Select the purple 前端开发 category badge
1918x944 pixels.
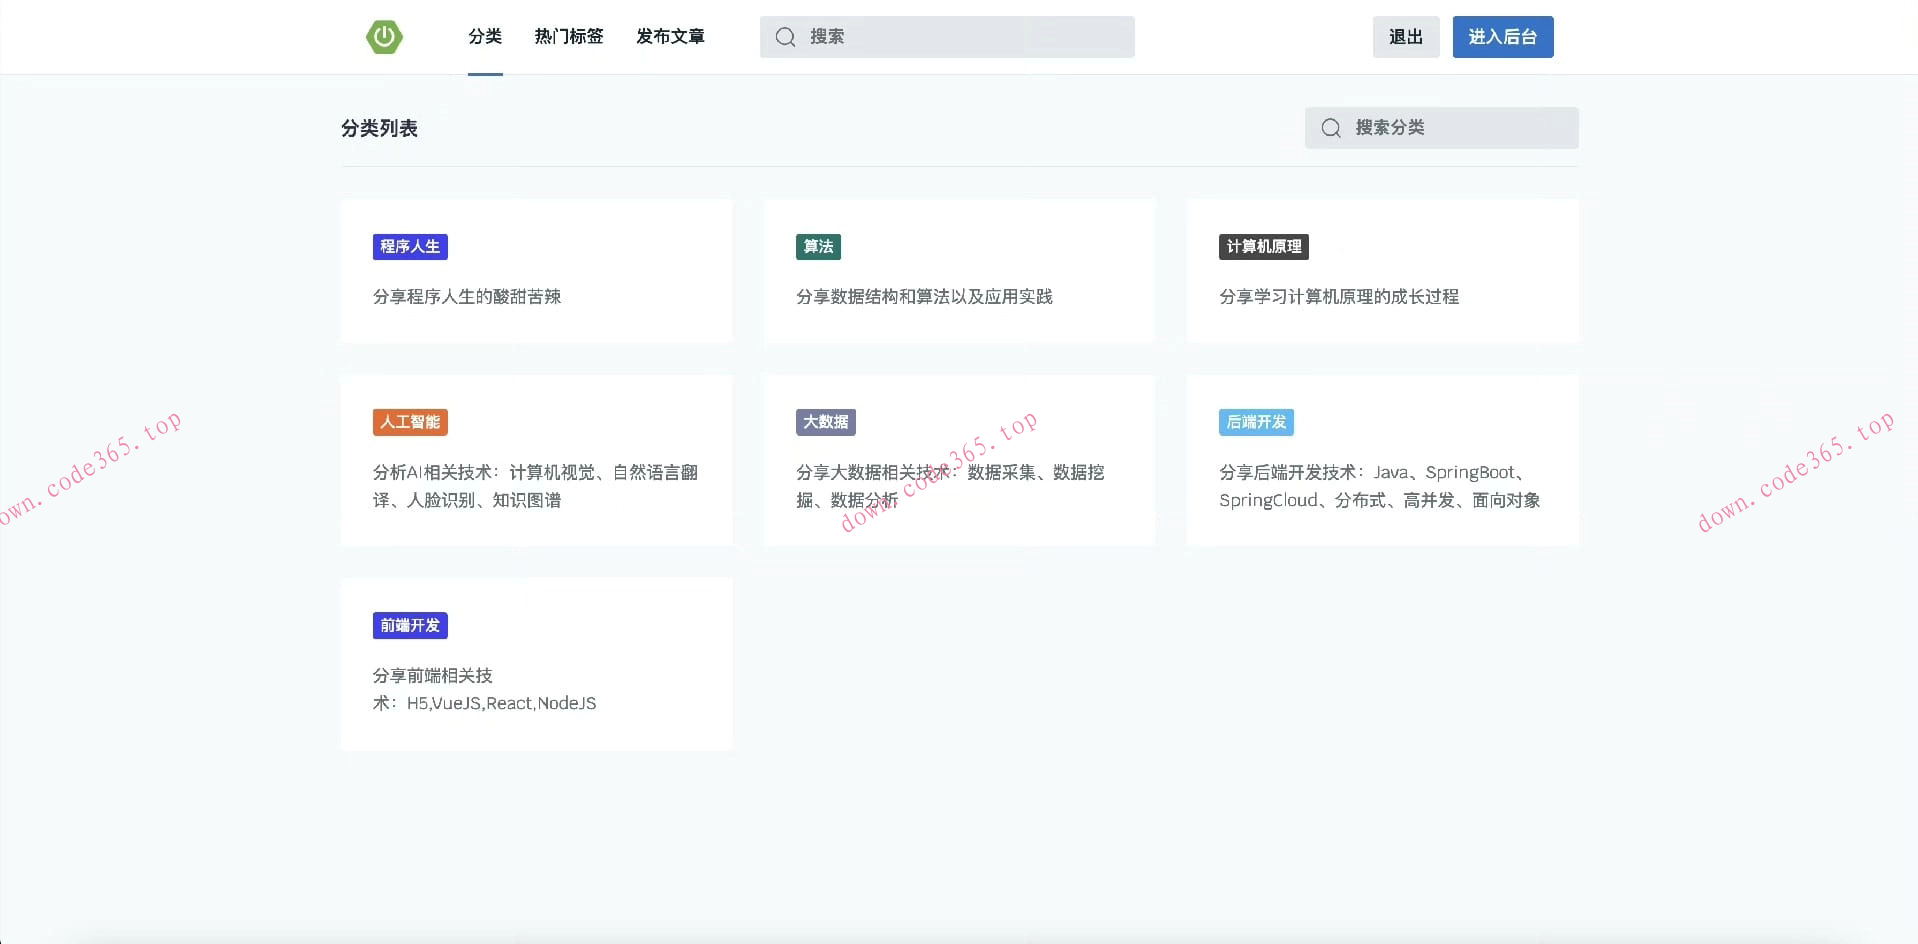409,624
